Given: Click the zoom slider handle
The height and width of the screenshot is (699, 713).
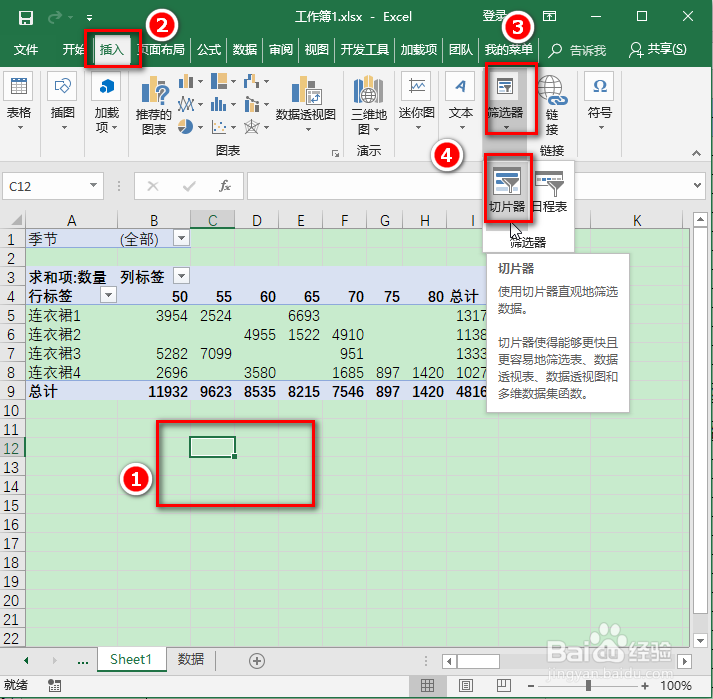Looking at the screenshot, I should pyautogui.click(x=588, y=685).
